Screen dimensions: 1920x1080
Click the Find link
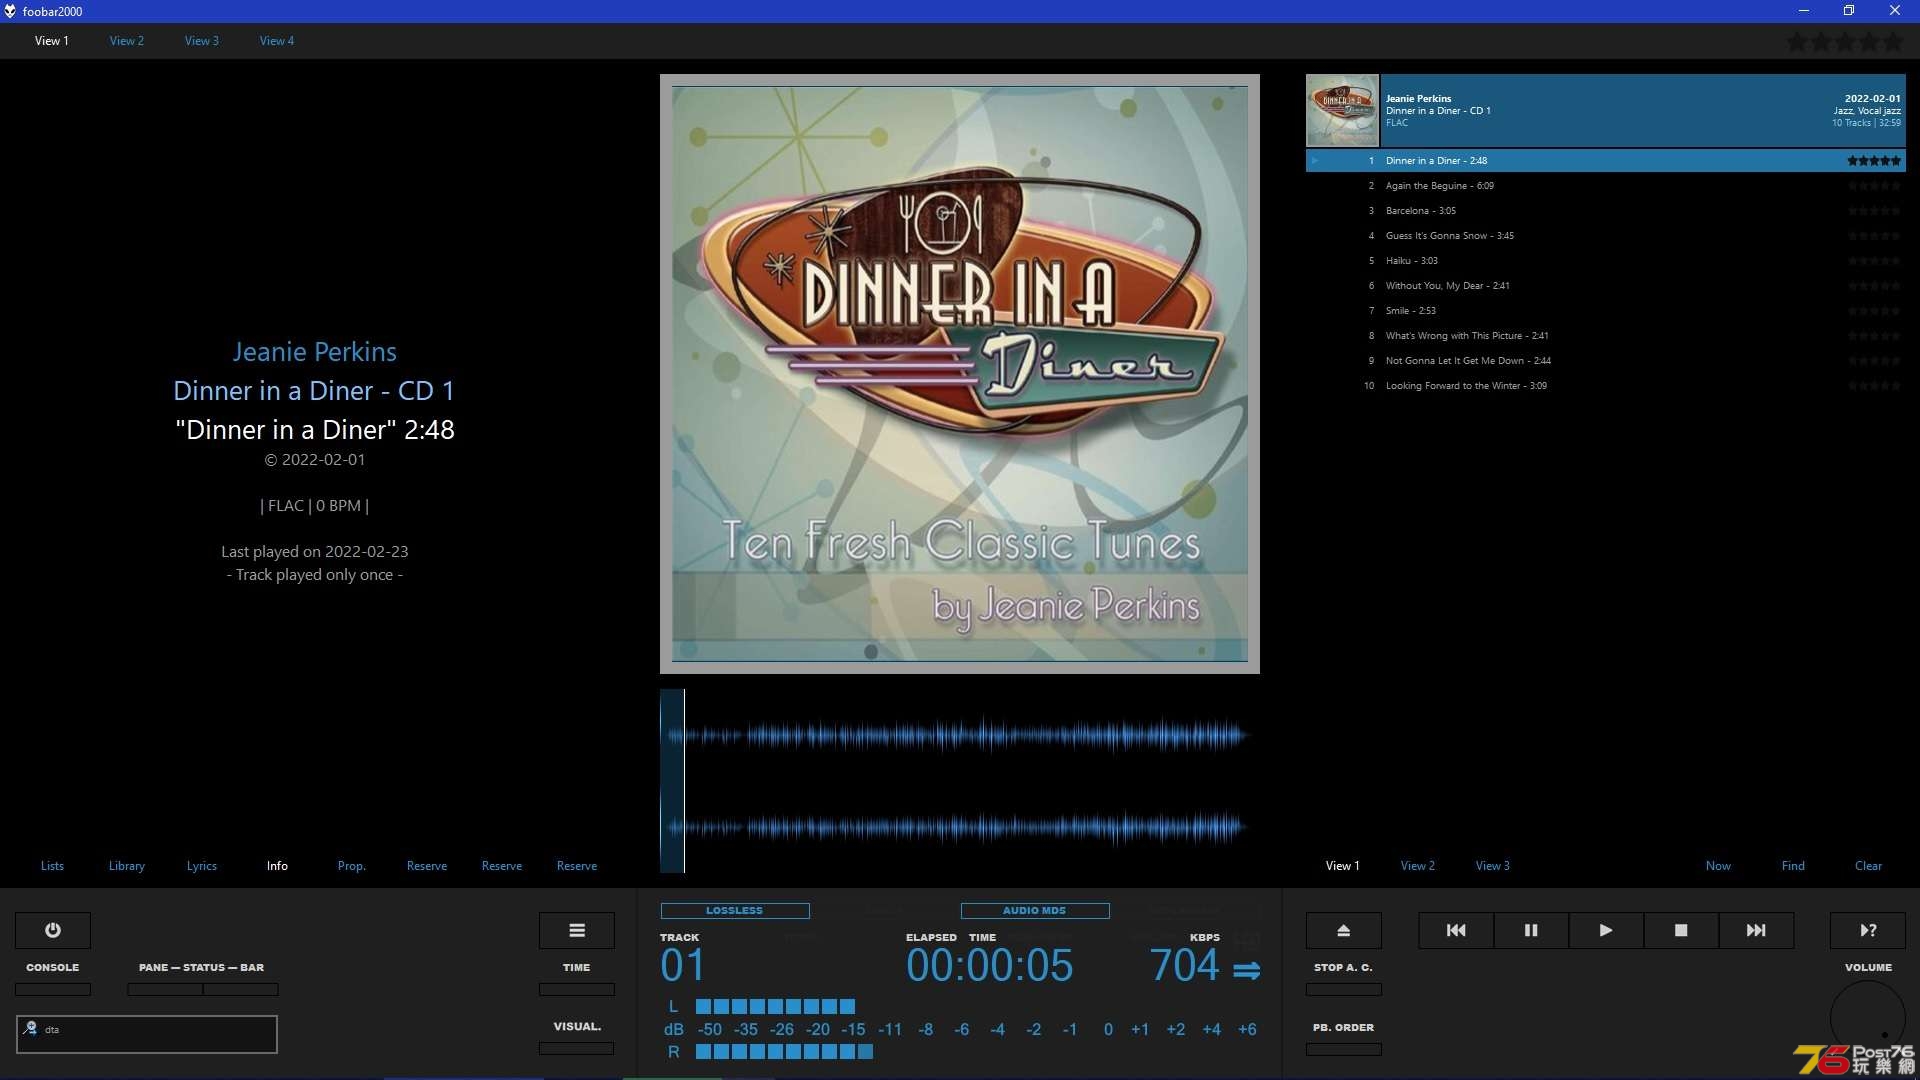click(x=1793, y=866)
